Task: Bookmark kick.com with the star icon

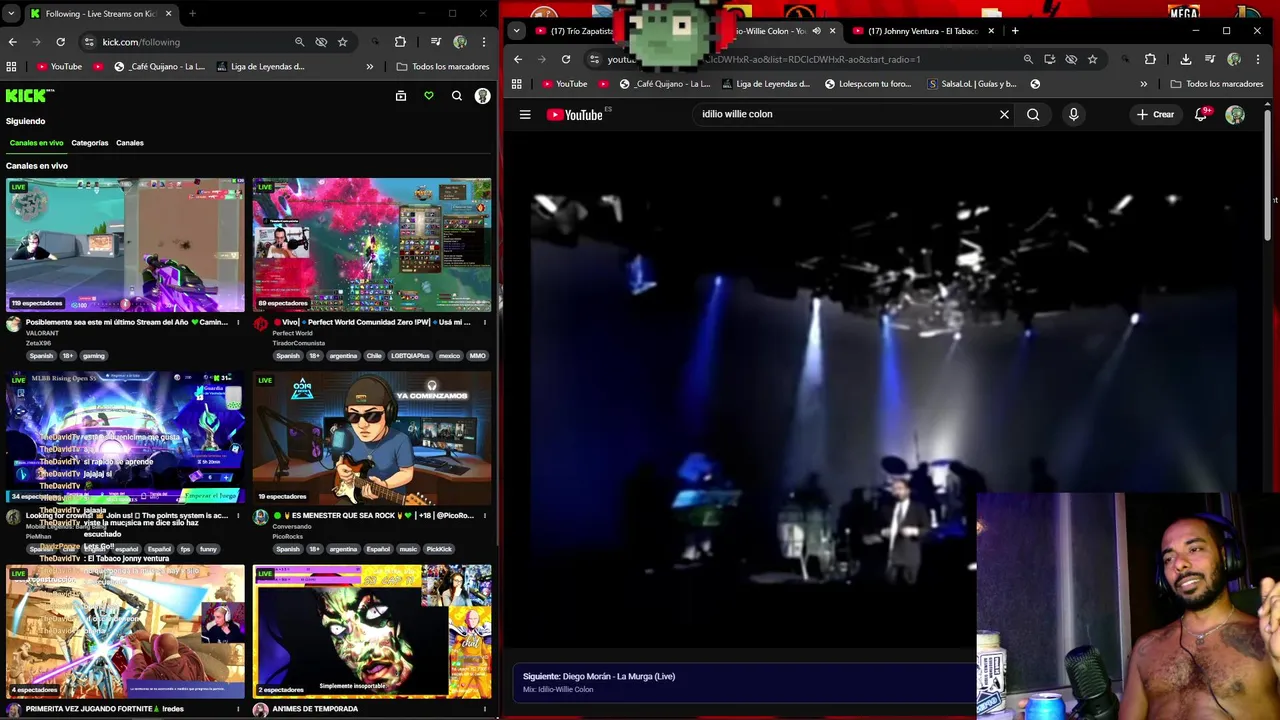Action: click(x=343, y=42)
